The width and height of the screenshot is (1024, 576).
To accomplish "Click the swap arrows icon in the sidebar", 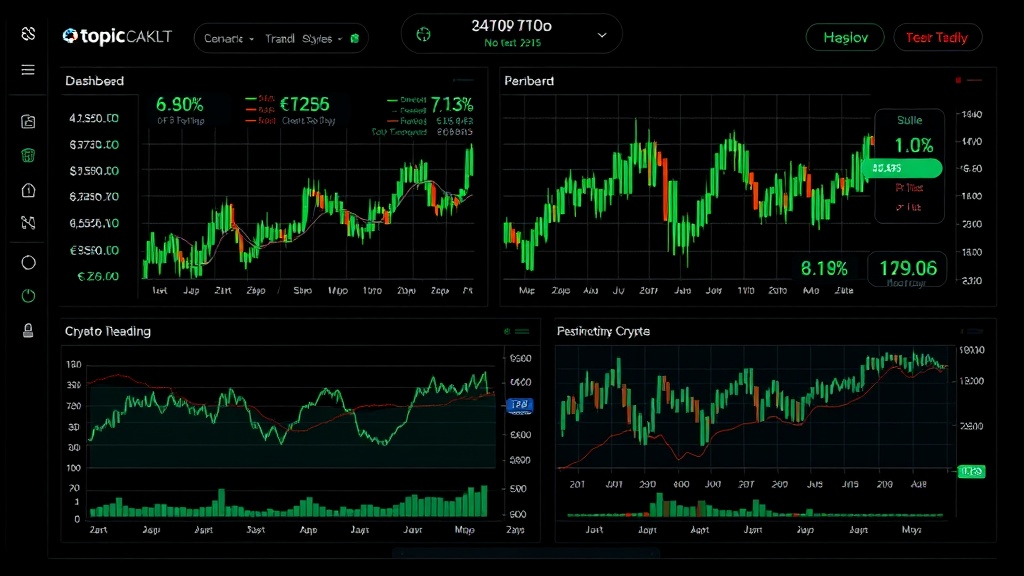I will coord(28,223).
